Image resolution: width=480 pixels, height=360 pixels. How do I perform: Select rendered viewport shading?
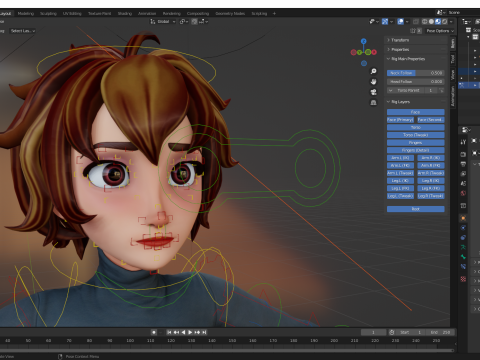tap(445, 21)
